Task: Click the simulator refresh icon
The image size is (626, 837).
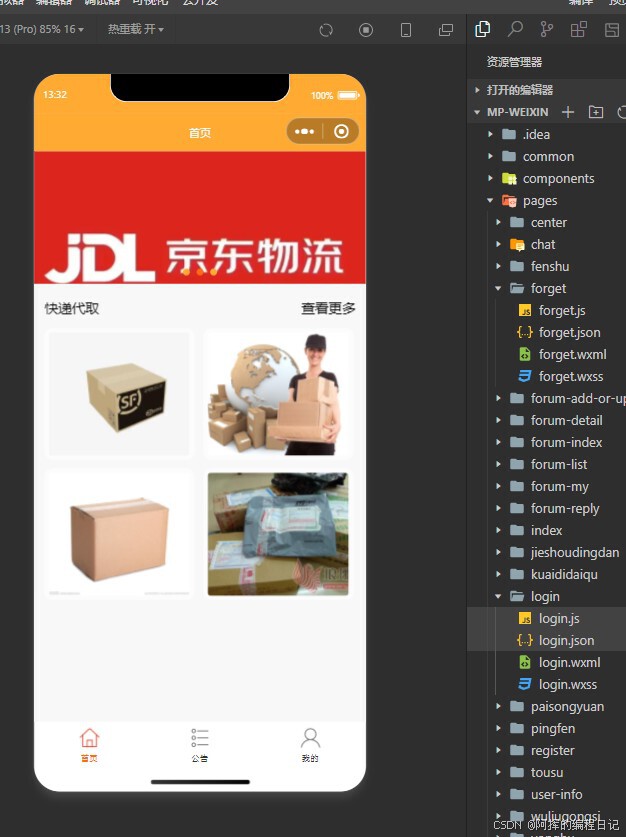Action: pyautogui.click(x=326, y=30)
